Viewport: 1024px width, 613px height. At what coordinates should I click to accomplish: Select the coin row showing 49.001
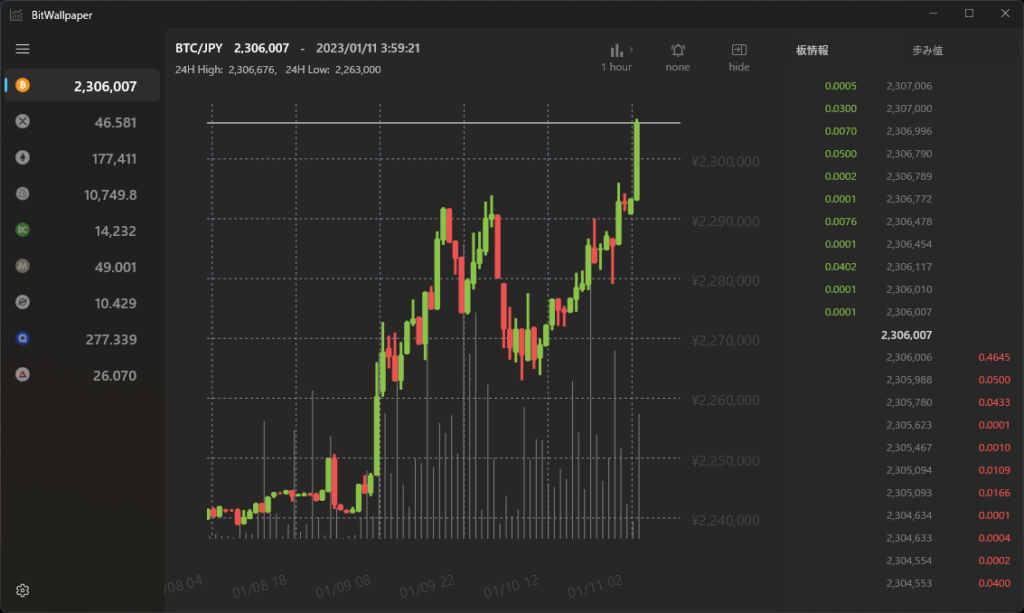(x=82, y=267)
